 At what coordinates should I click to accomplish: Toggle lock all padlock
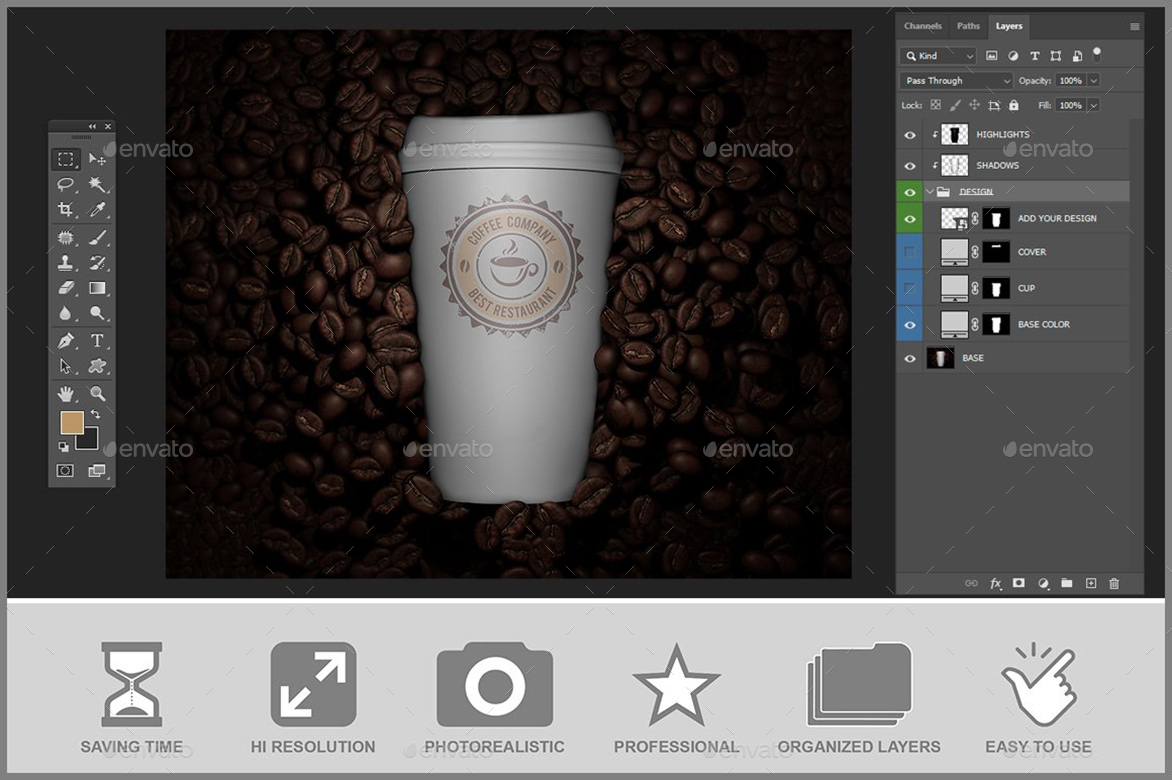tap(1014, 105)
